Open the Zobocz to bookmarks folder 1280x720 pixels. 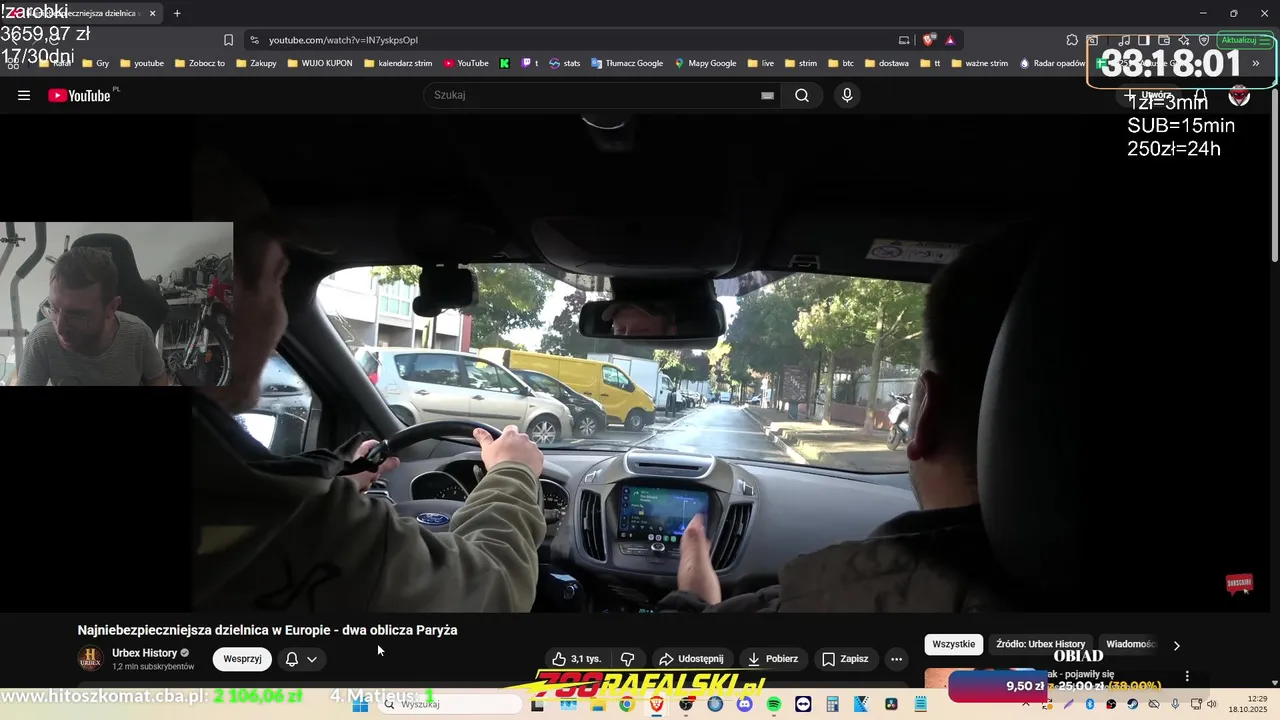pyautogui.click(x=198, y=63)
